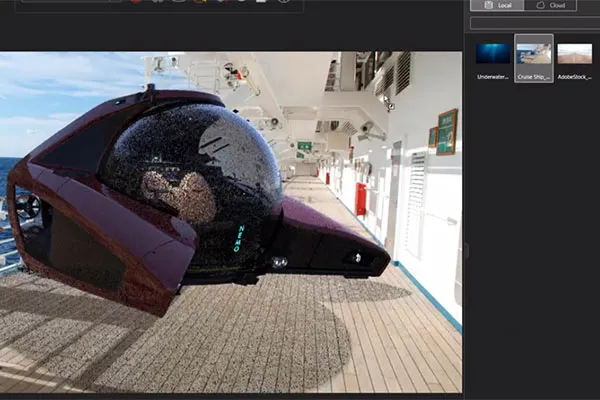Open the dropdown field at the toolbar's left

[72, 1]
